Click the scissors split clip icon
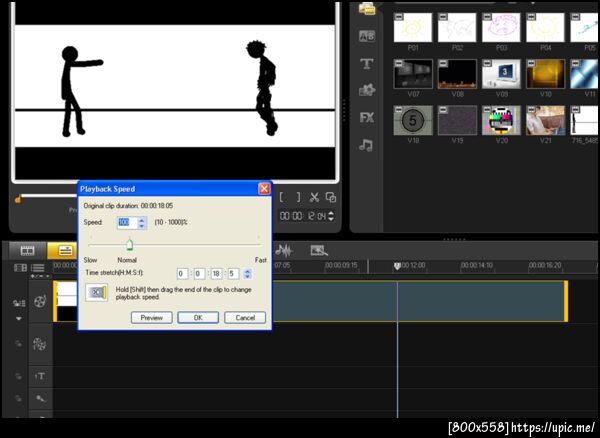 coord(314,197)
